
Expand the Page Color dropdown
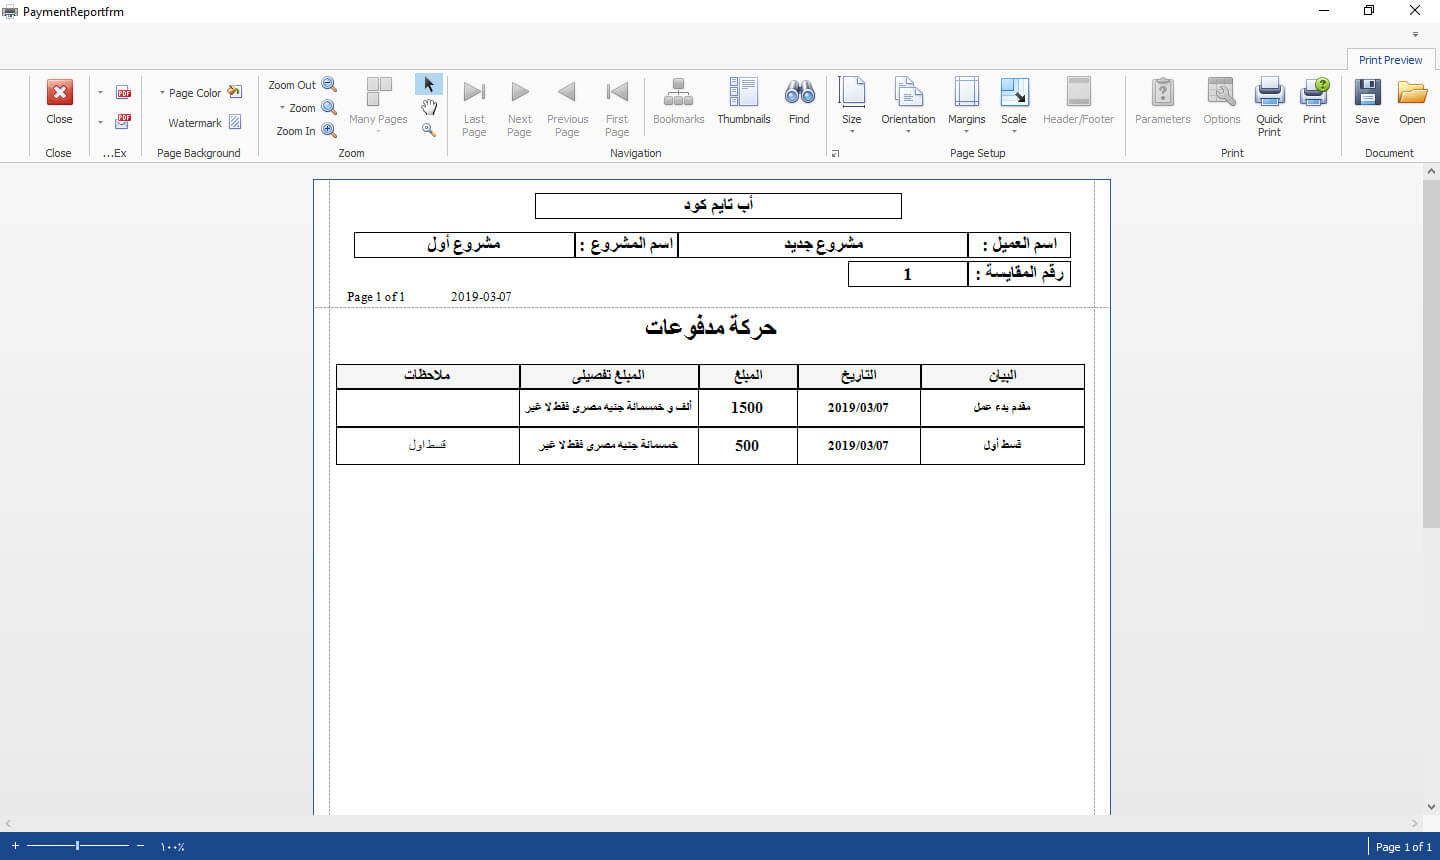click(x=163, y=93)
